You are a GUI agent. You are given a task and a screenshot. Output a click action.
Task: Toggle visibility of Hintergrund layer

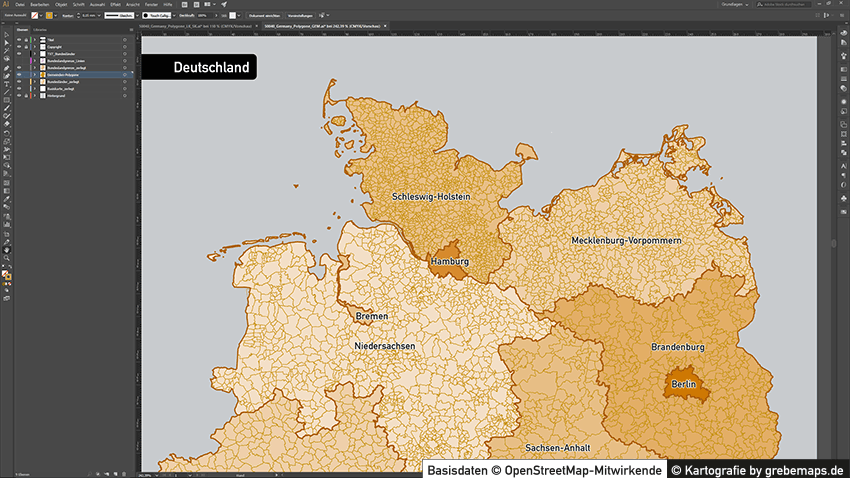(17, 95)
